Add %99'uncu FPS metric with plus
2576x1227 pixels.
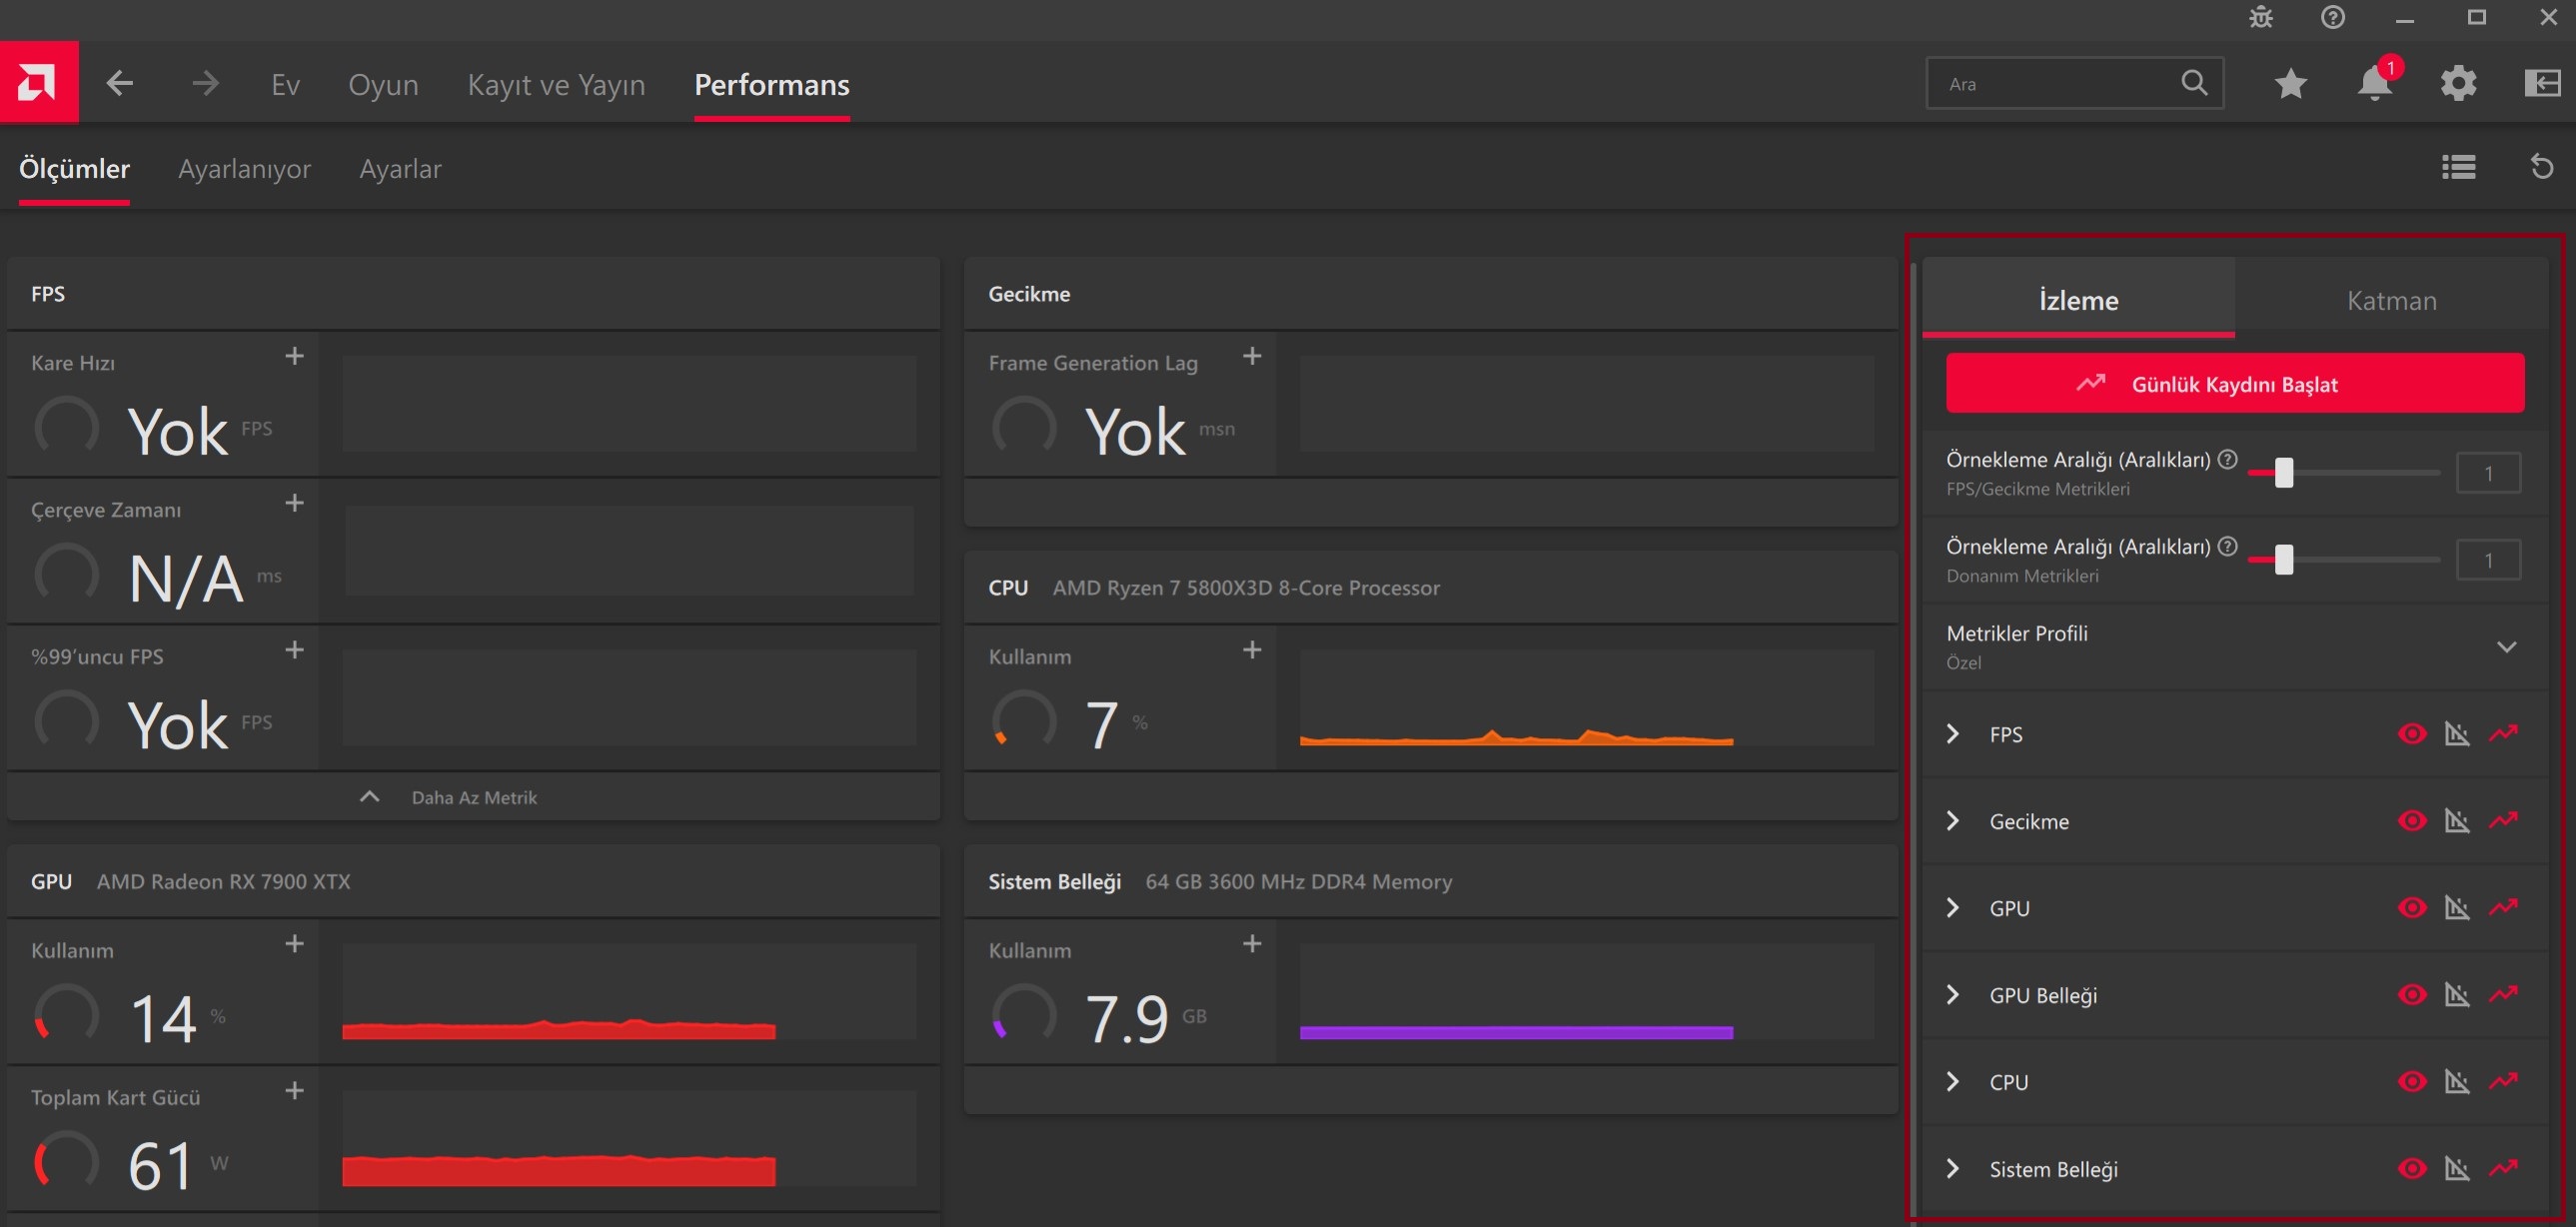coord(294,650)
